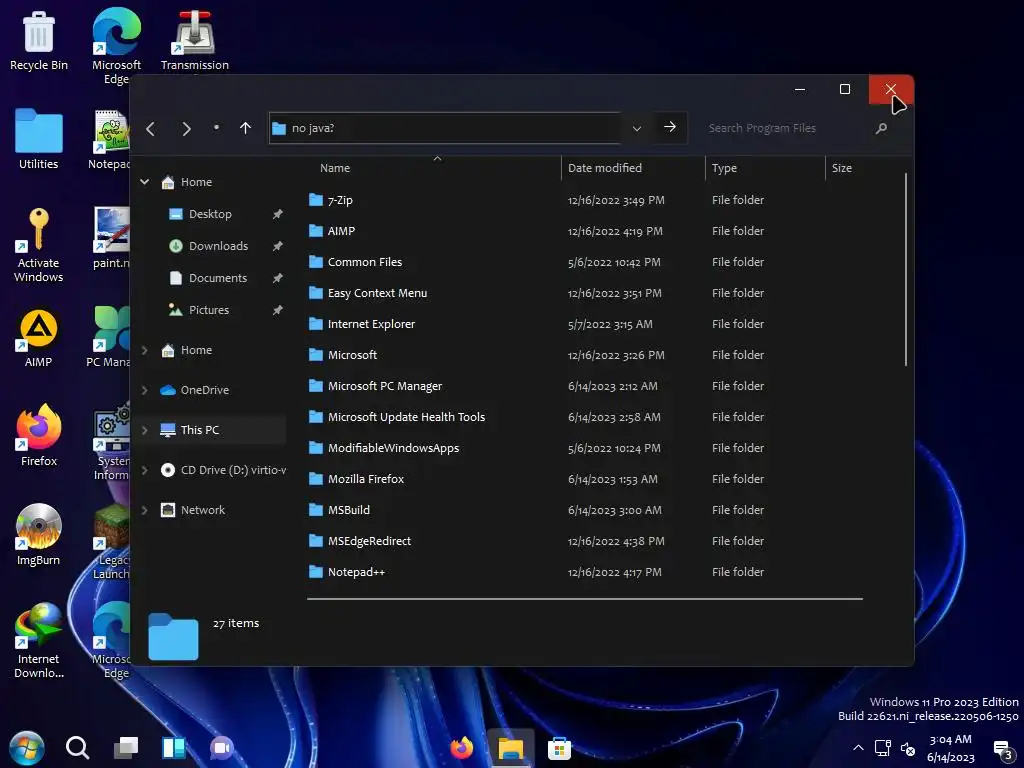Select the Transmission desktop shortcut
Image resolution: width=1024 pixels, height=768 pixels.
pyautogui.click(x=195, y=40)
